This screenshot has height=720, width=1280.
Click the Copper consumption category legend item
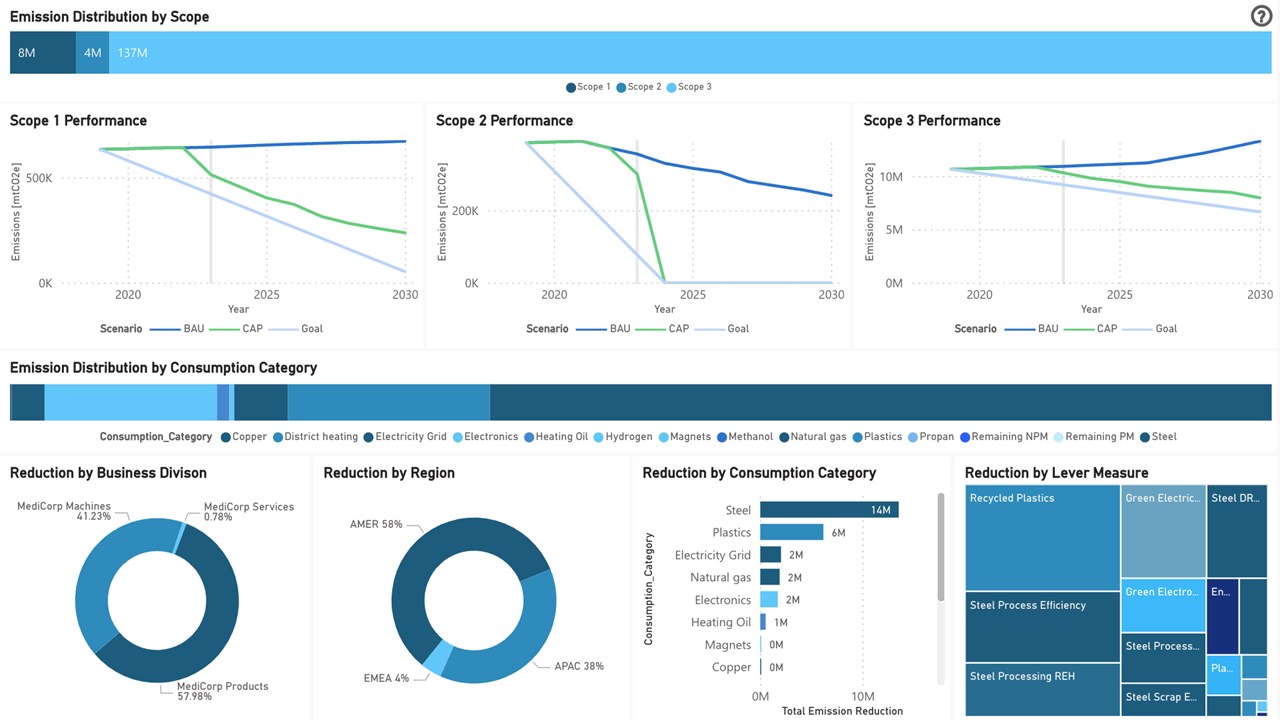click(244, 437)
